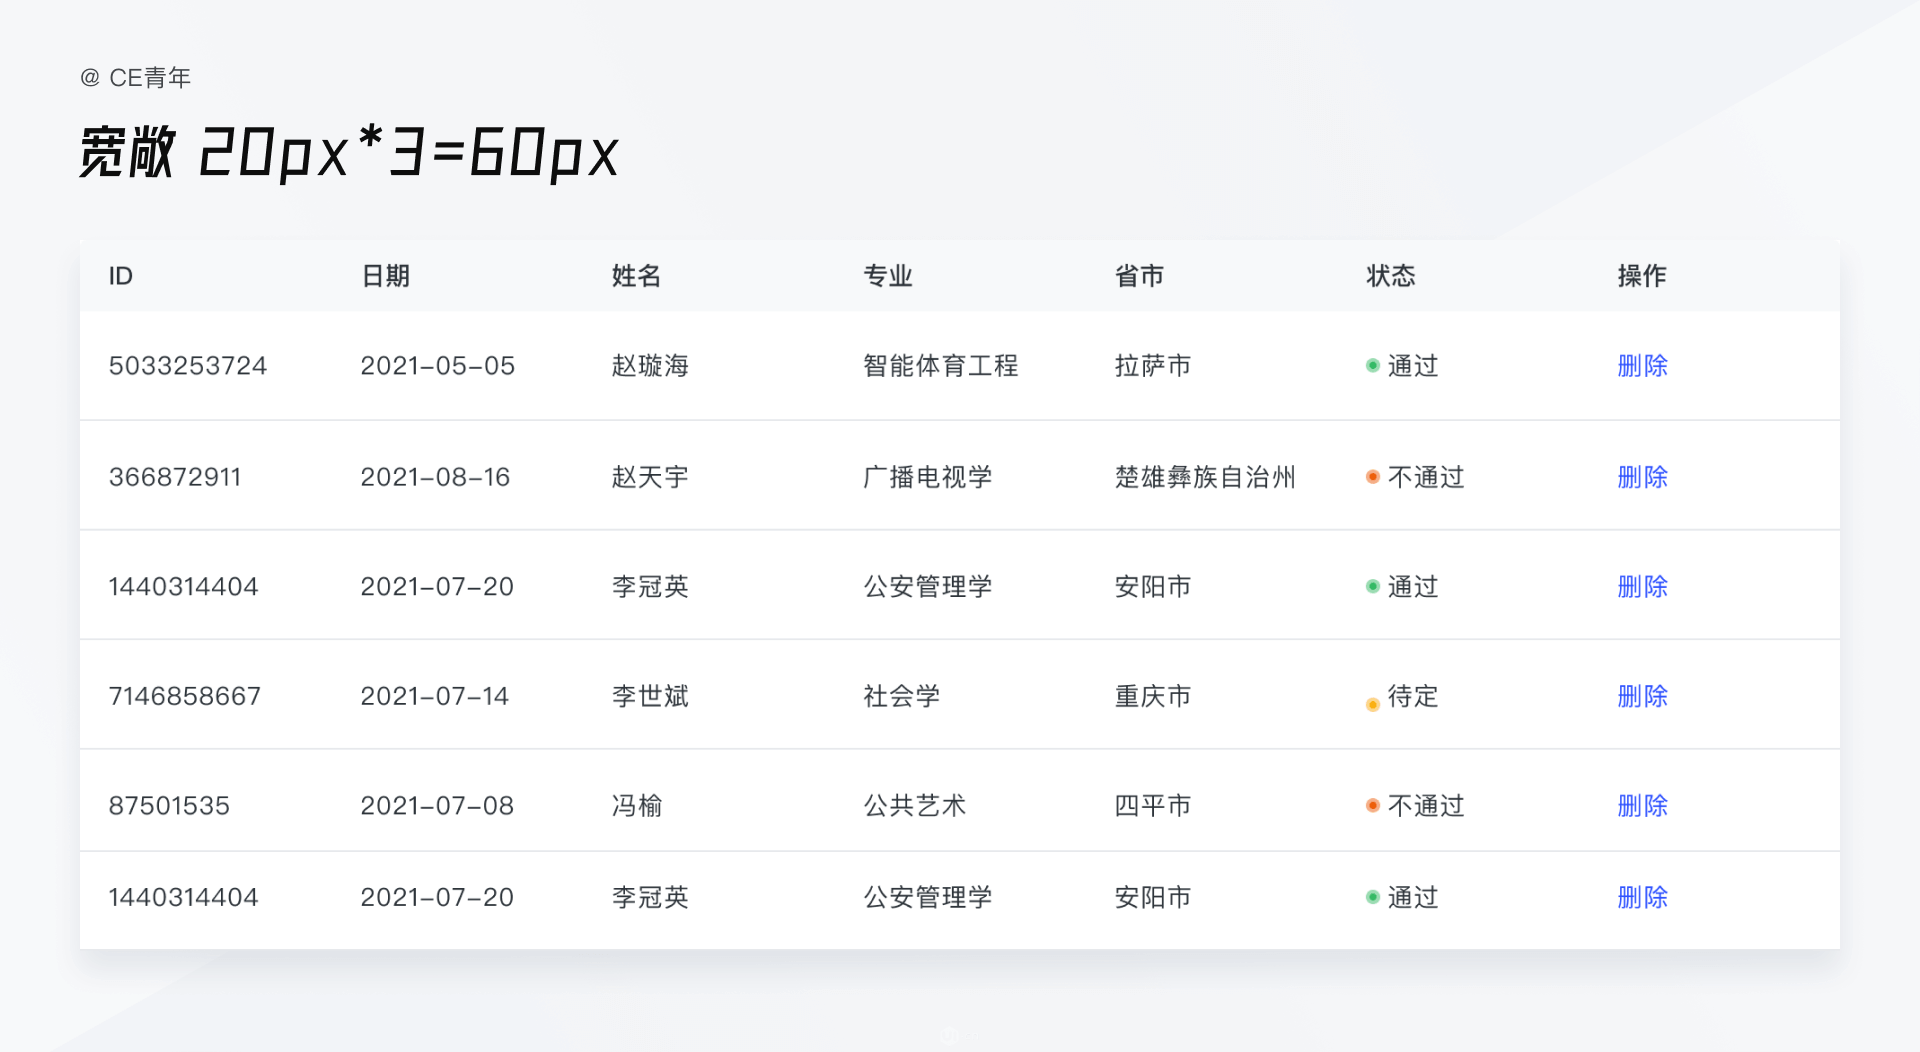Select the 操作 column header
The height and width of the screenshot is (1052, 1920).
1642,276
